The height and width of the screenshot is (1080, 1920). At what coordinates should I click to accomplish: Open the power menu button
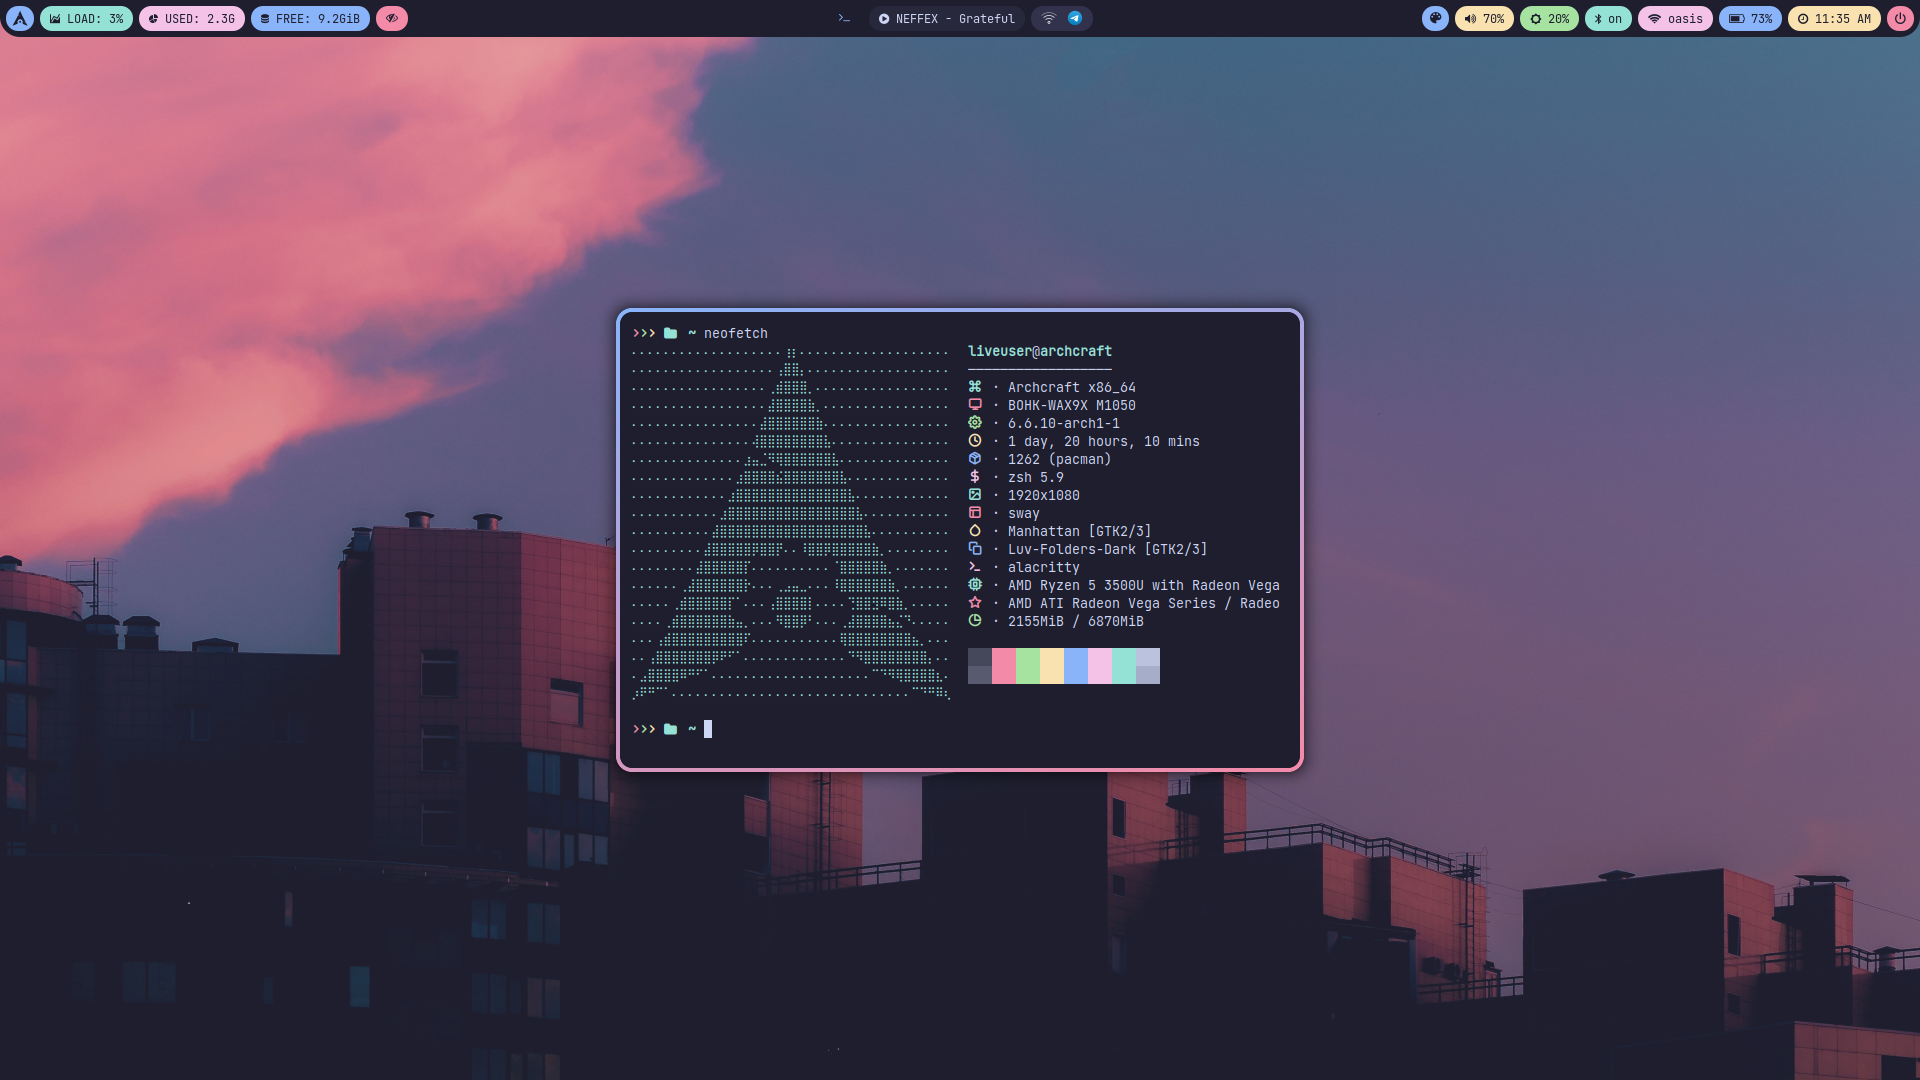[x=1900, y=18]
